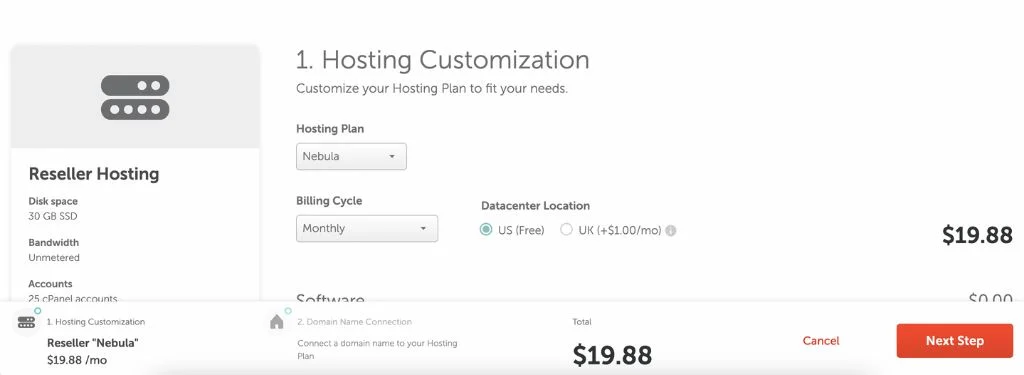The image size is (1024, 375).
Task: Go to step 2 Domain Name Connection
Action: pyautogui.click(x=355, y=322)
